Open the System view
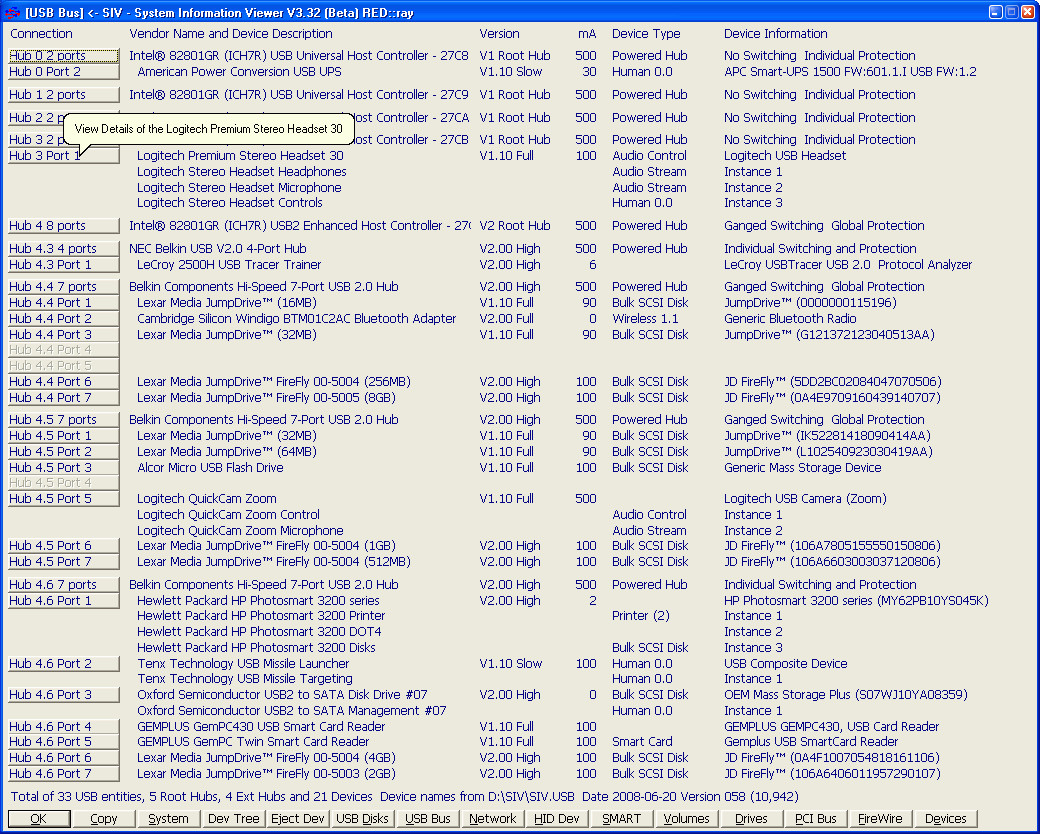The width and height of the screenshot is (1040, 834). (168, 819)
